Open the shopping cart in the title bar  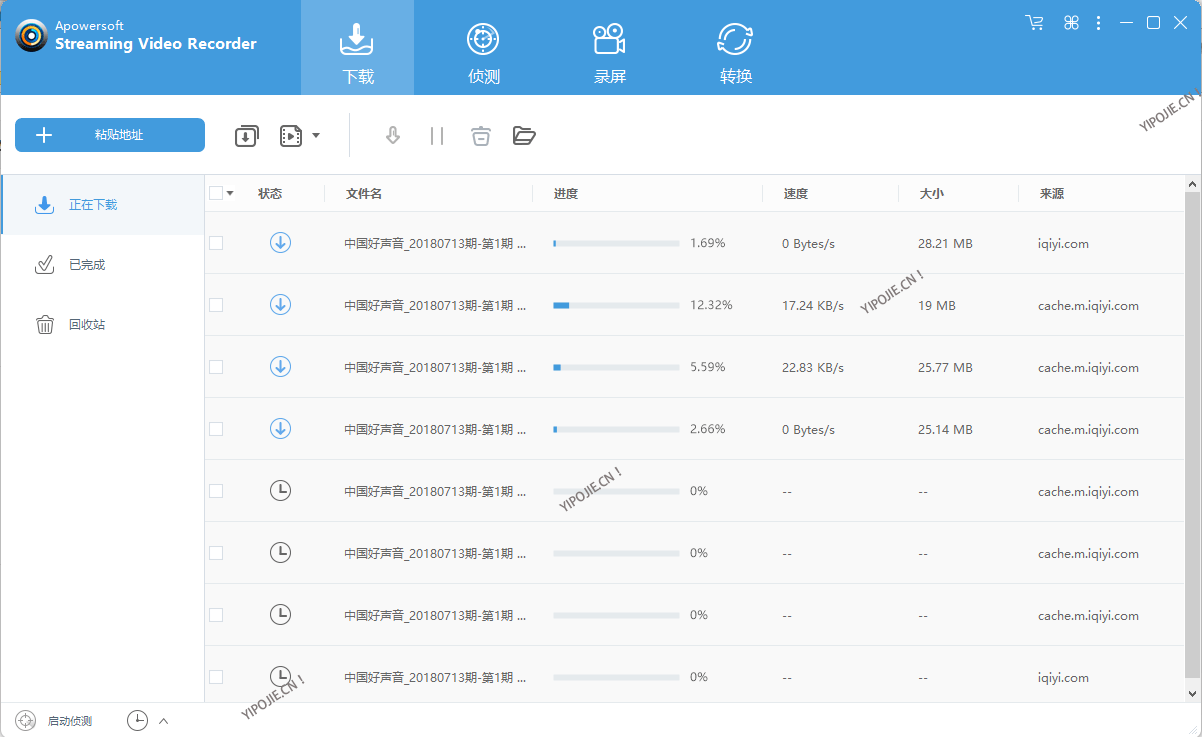pos(1034,22)
